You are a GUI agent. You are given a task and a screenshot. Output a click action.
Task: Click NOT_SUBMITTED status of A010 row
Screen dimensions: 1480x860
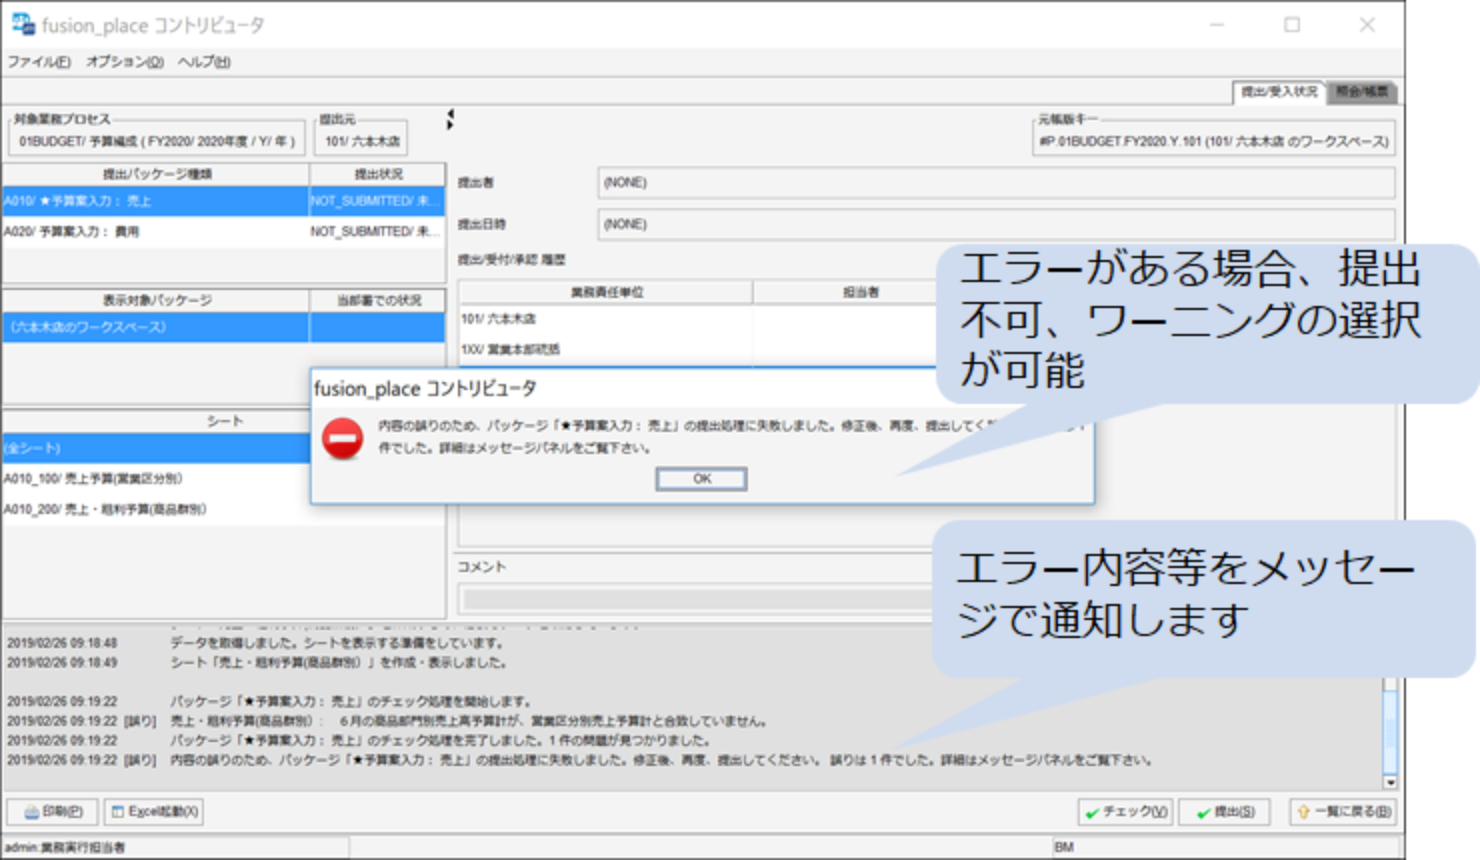(x=377, y=201)
